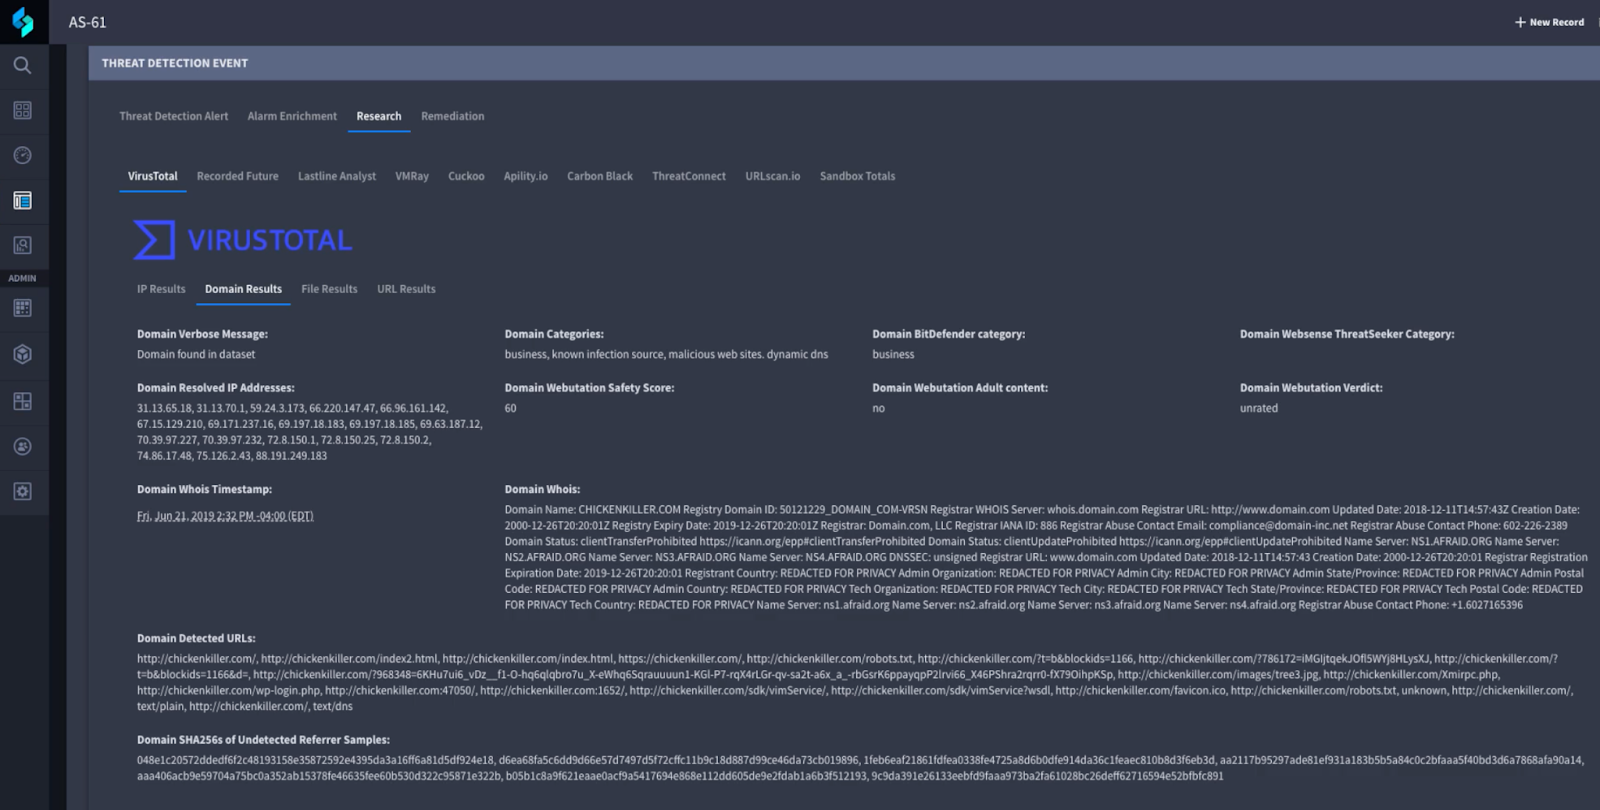Screen dimensions: 1600x810
Task: Open the four-square grid sidebar icon
Action: [x=22, y=110]
